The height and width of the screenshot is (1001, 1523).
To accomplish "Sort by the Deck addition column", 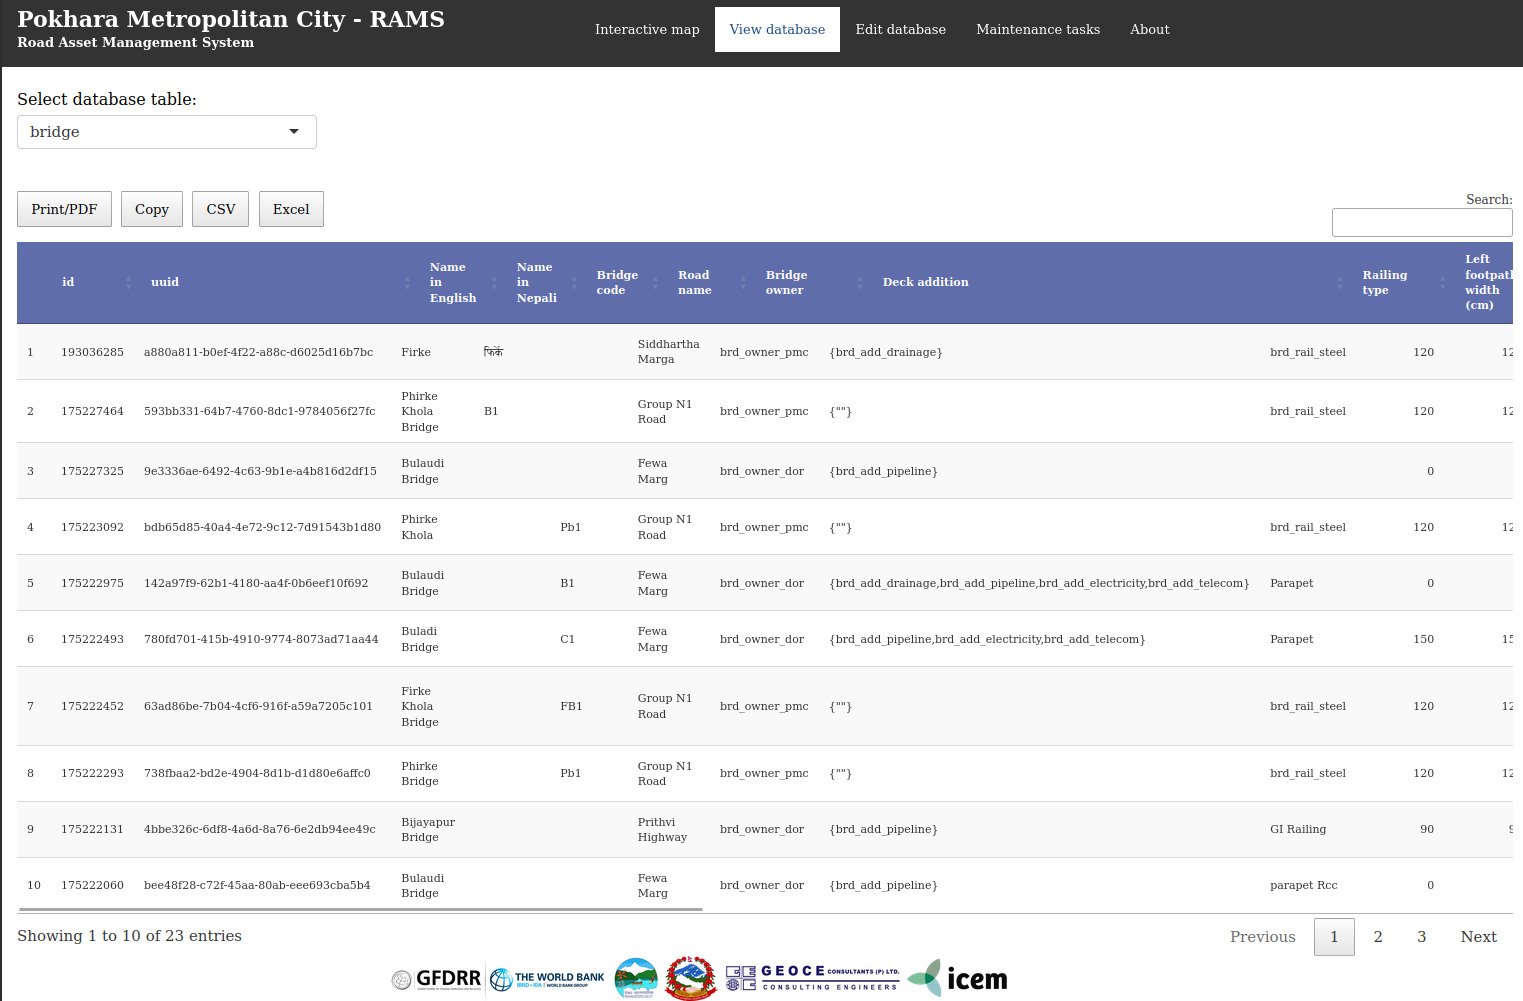I will pos(925,283).
